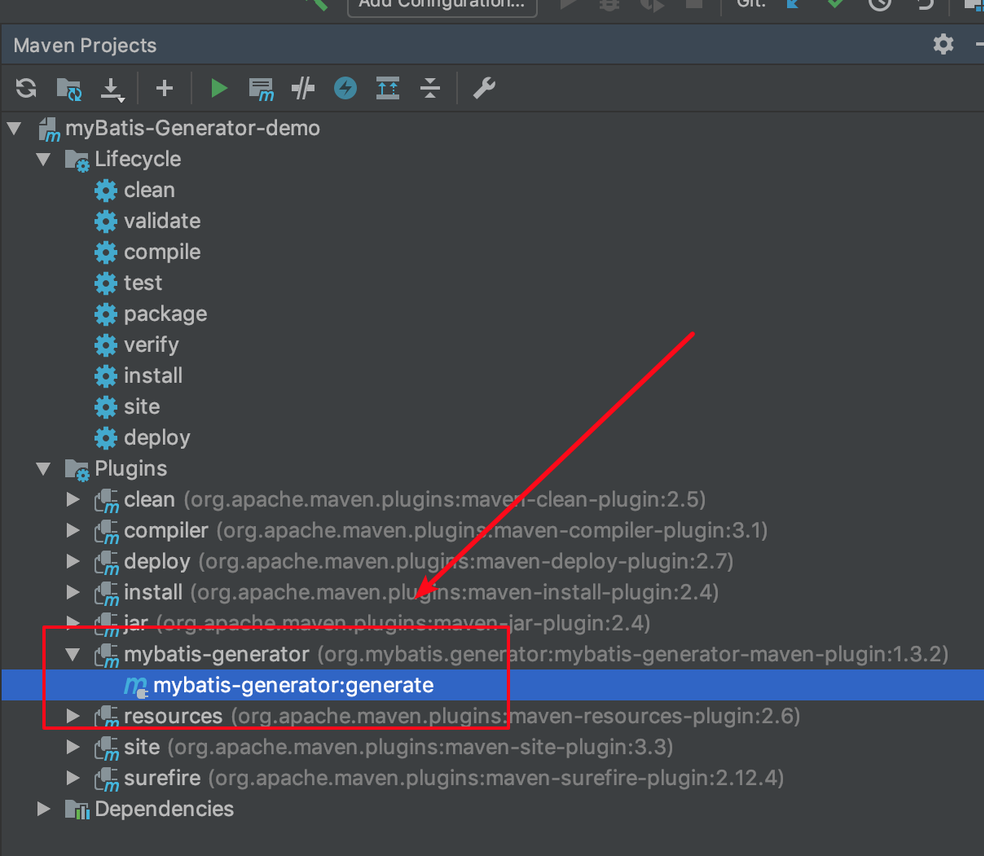
Task: Collapse myBatis-Generator-demo project node
Action: coord(14,129)
